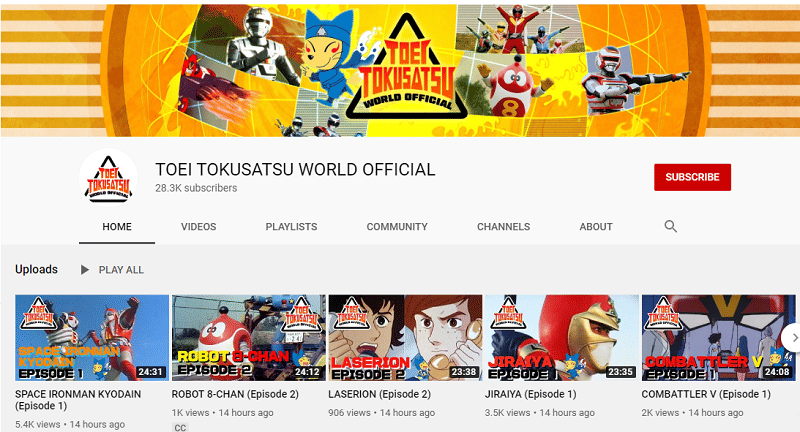Viewport: 800px width, 432px height.
Task: Open the Uploads section heading
Action: click(x=36, y=269)
